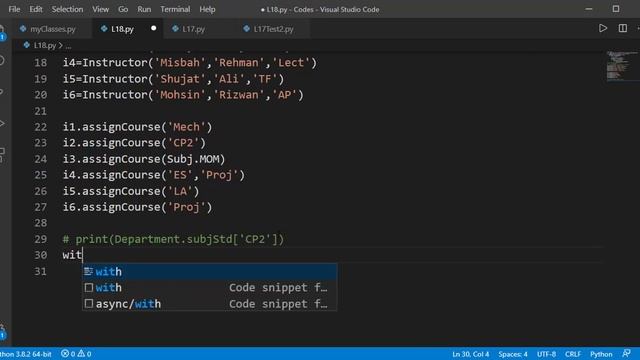This screenshot has height=360, width=640.
Task: Click line number 24 in gutter
Action: [40, 159]
